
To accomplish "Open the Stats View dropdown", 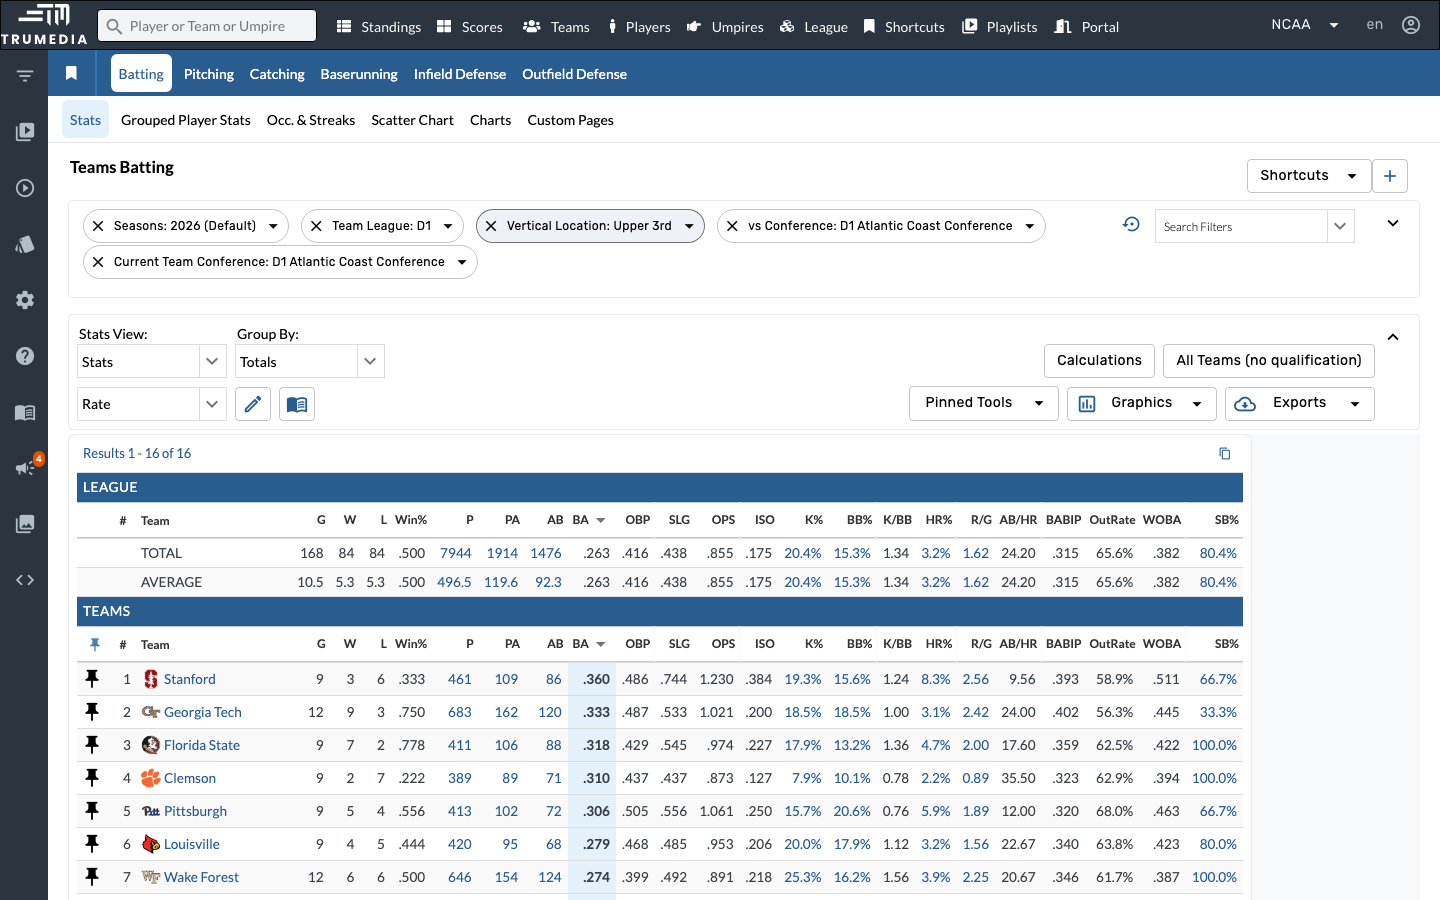I will pyautogui.click(x=150, y=361).
